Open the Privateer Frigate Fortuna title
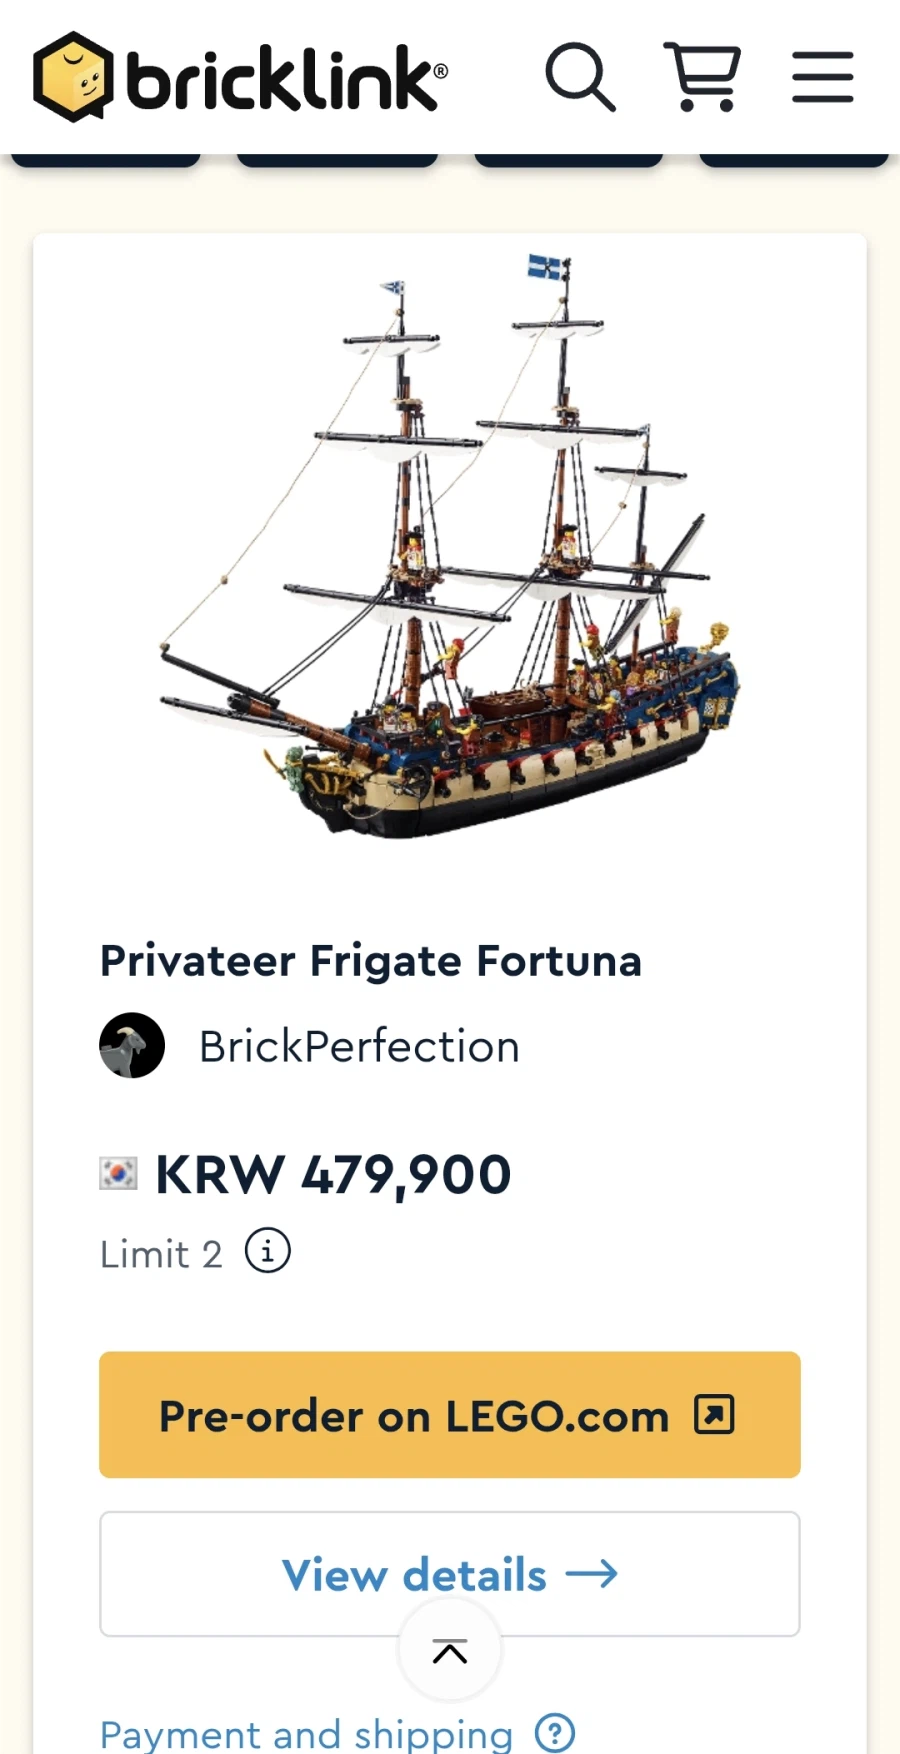 [x=371, y=961]
